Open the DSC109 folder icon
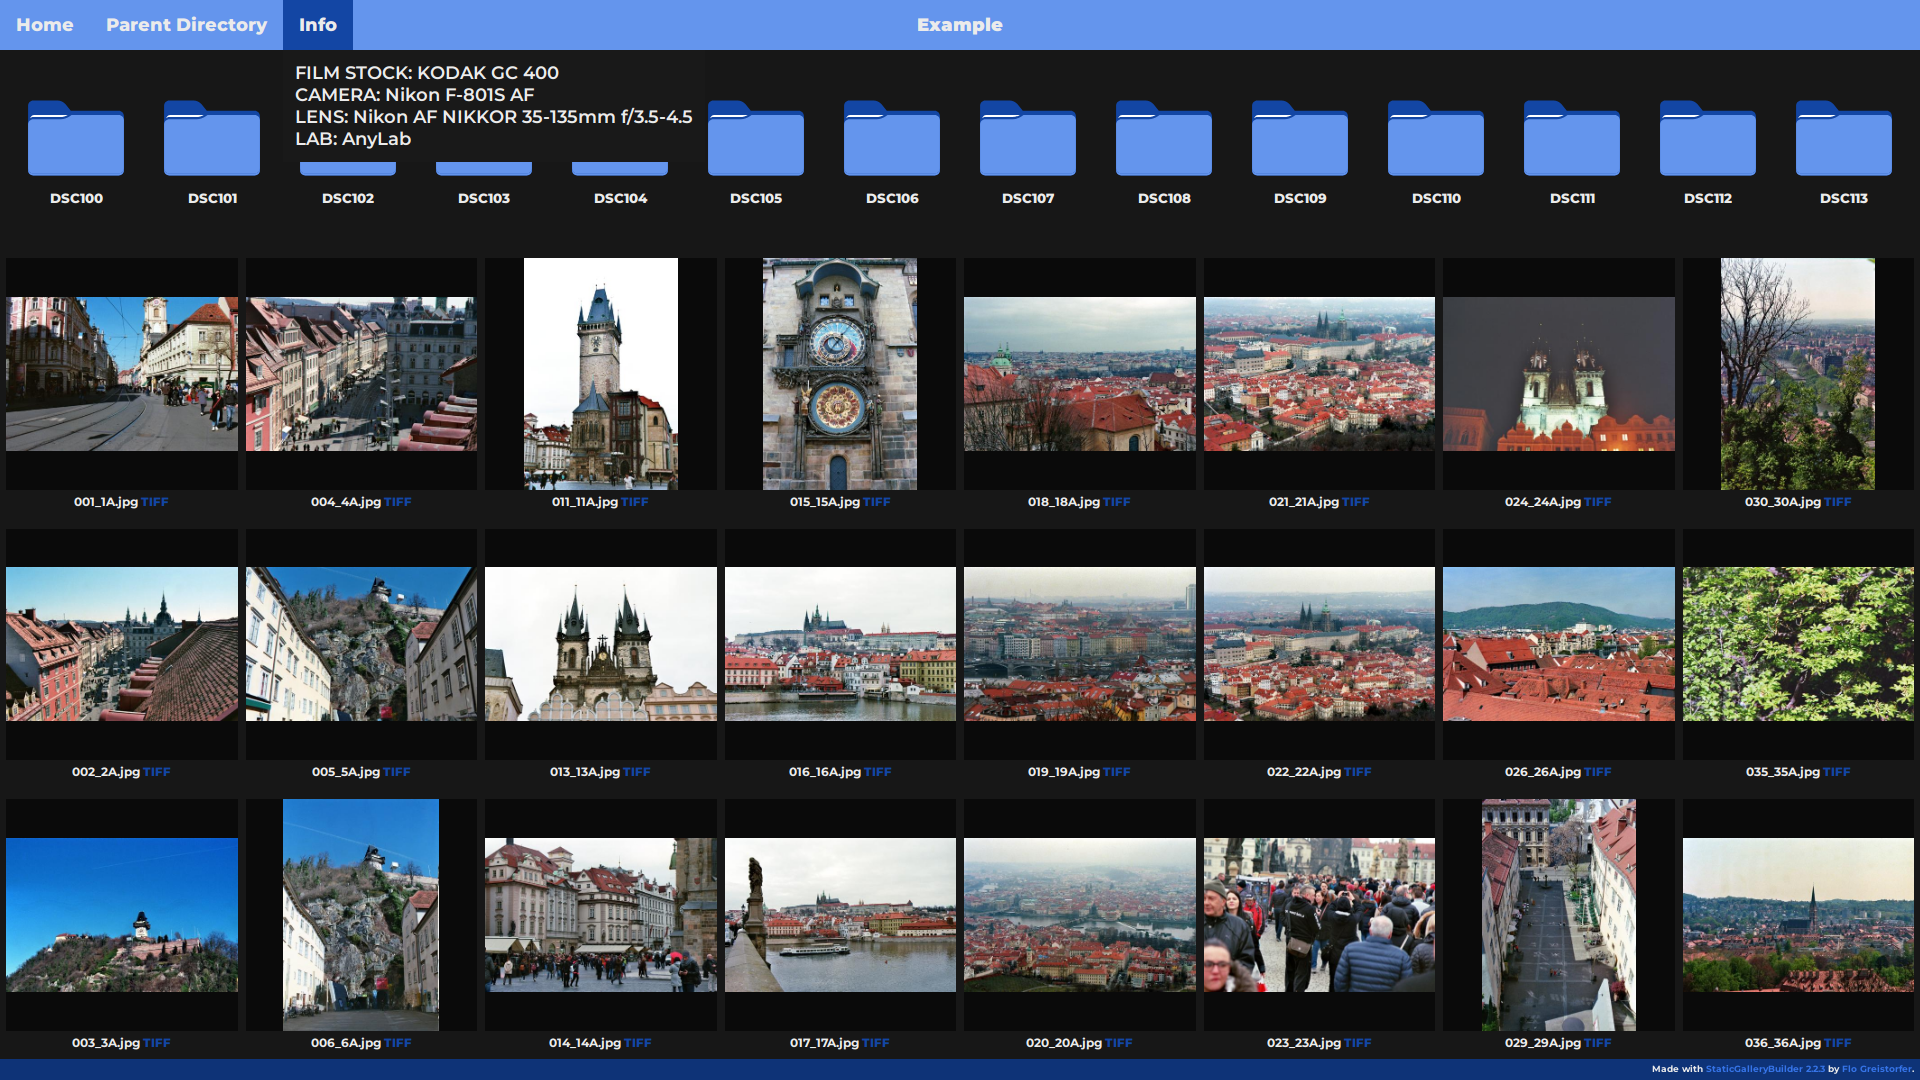Image resolution: width=1920 pixels, height=1080 pixels. point(1300,140)
